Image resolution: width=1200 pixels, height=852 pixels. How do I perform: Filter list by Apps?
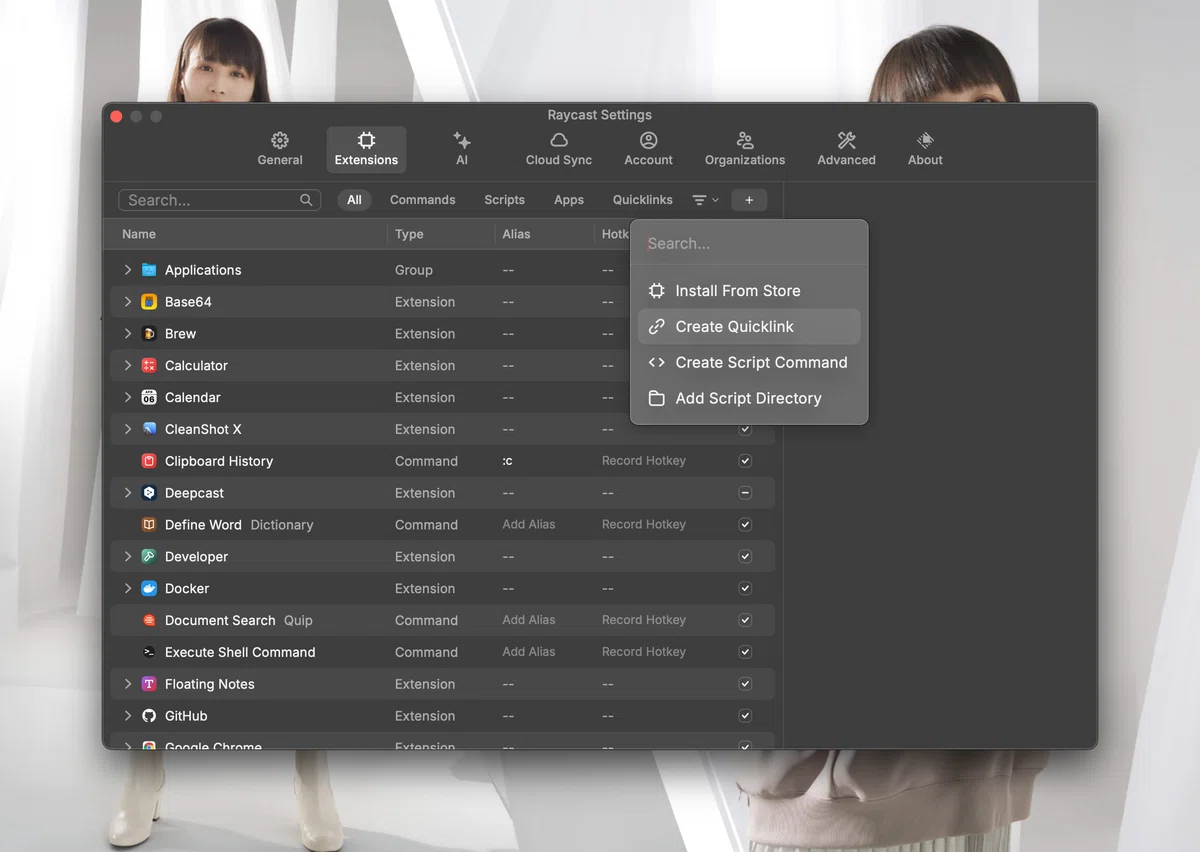click(x=569, y=200)
